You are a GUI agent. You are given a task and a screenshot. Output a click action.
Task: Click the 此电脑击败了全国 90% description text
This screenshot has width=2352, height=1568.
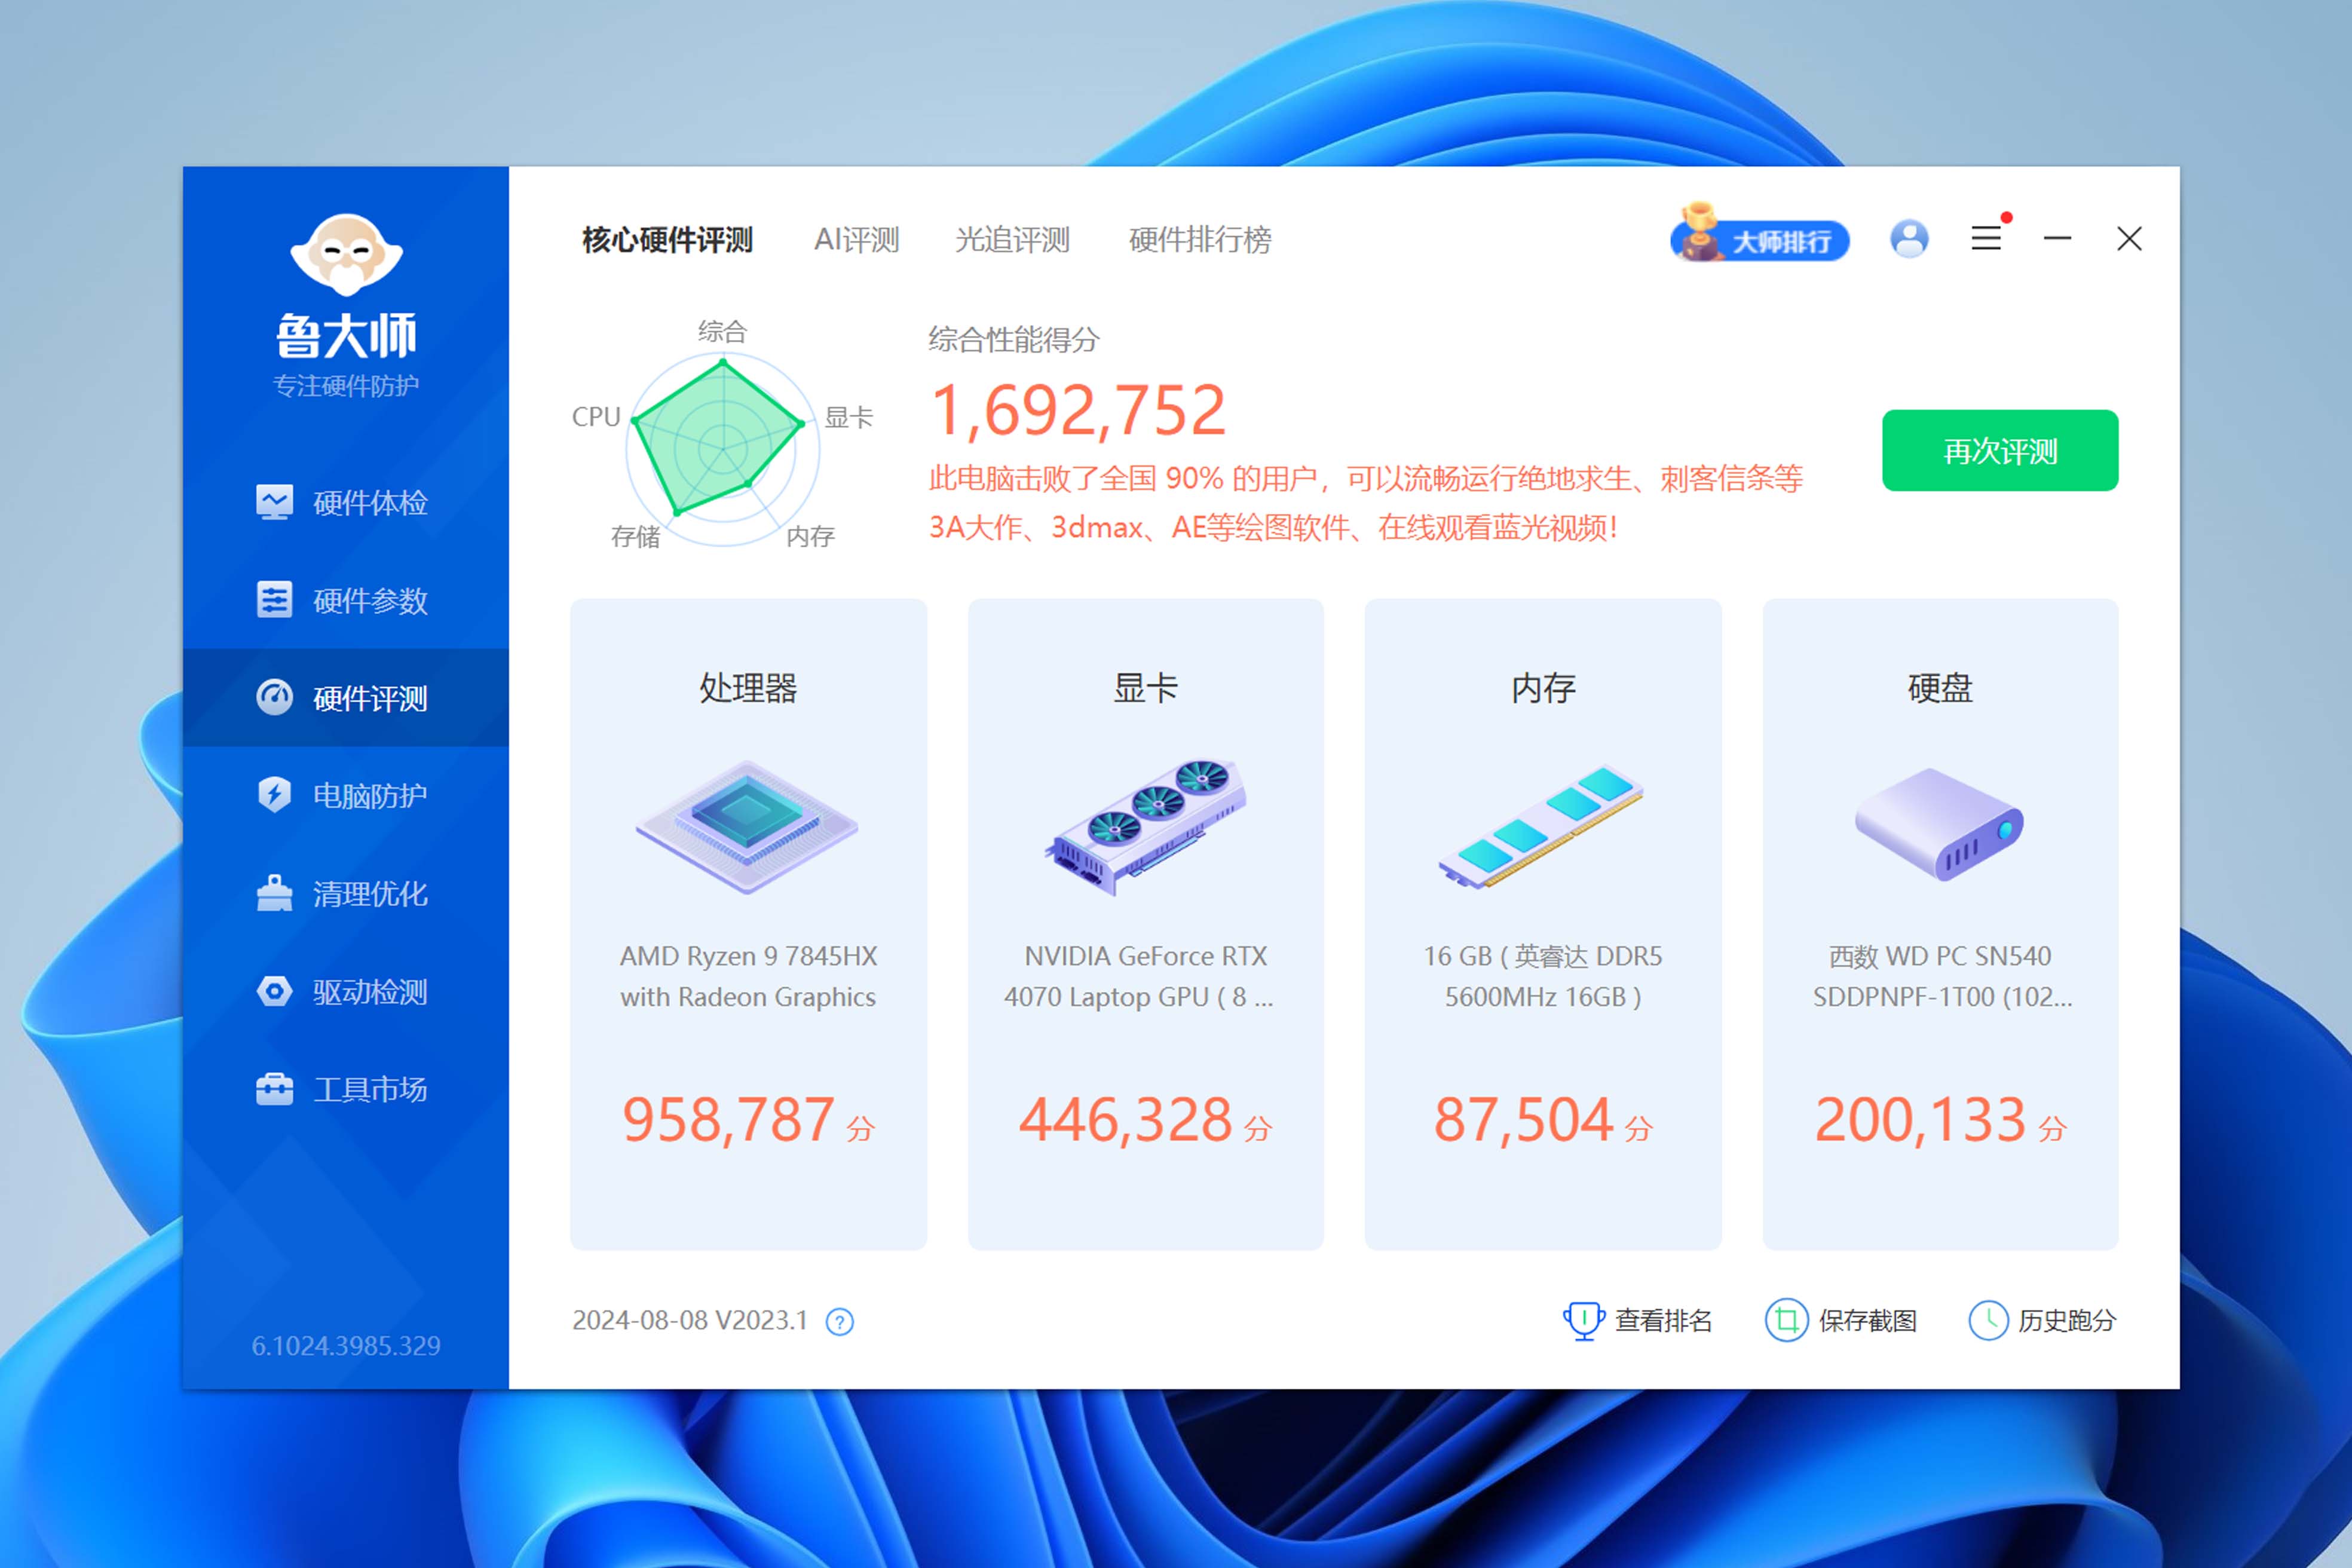pyautogui.click(x=1366, y=503)
